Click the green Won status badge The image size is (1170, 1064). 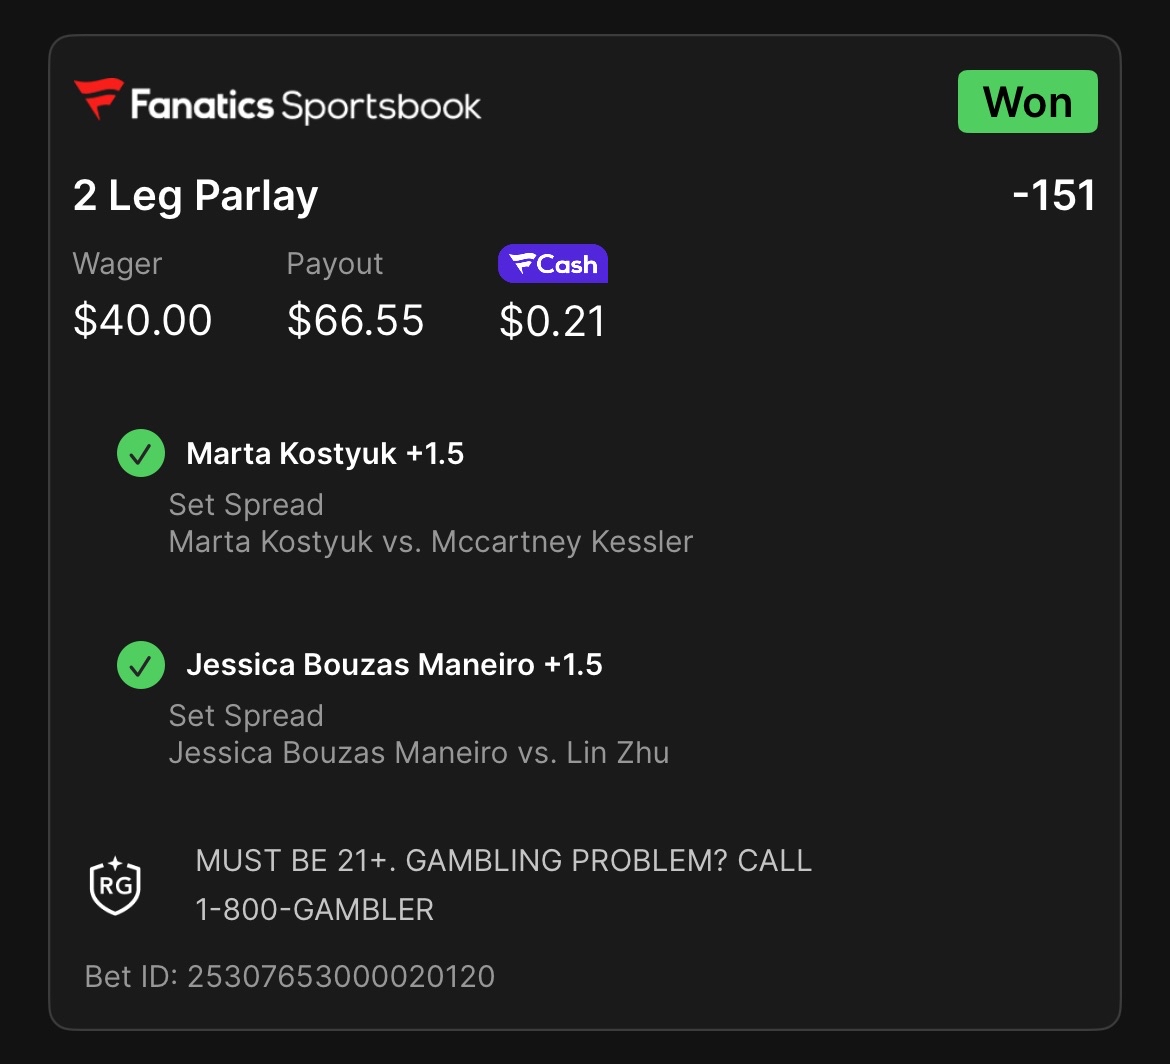point(1027,101)
